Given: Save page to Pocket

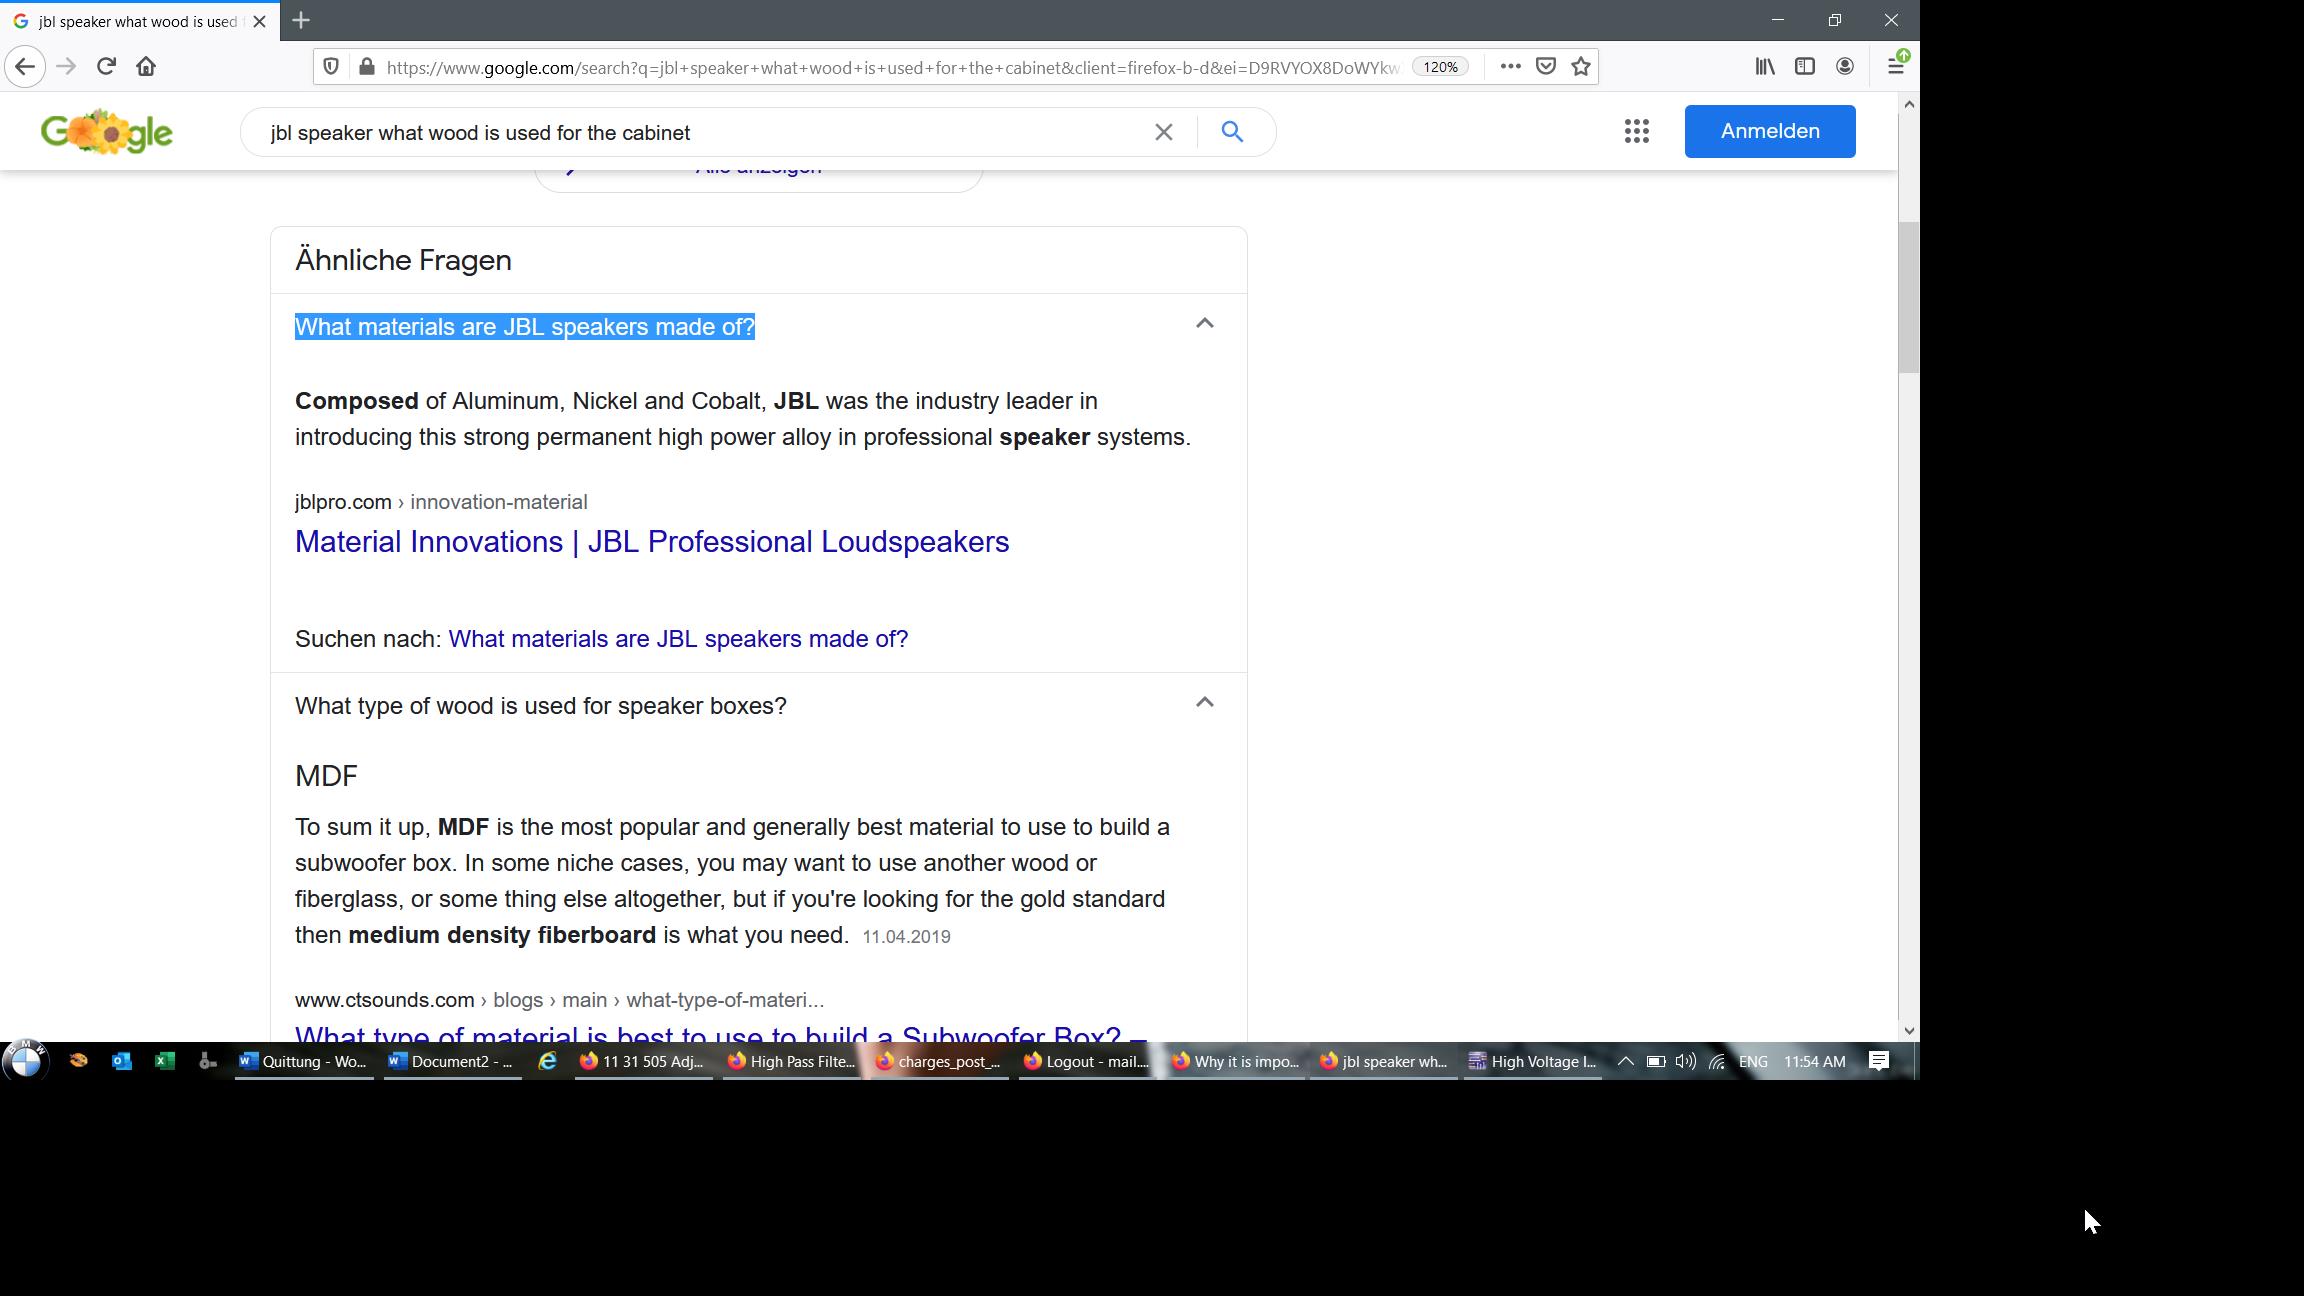Looking at the screenshot, I should click(x=1546, y=67).
